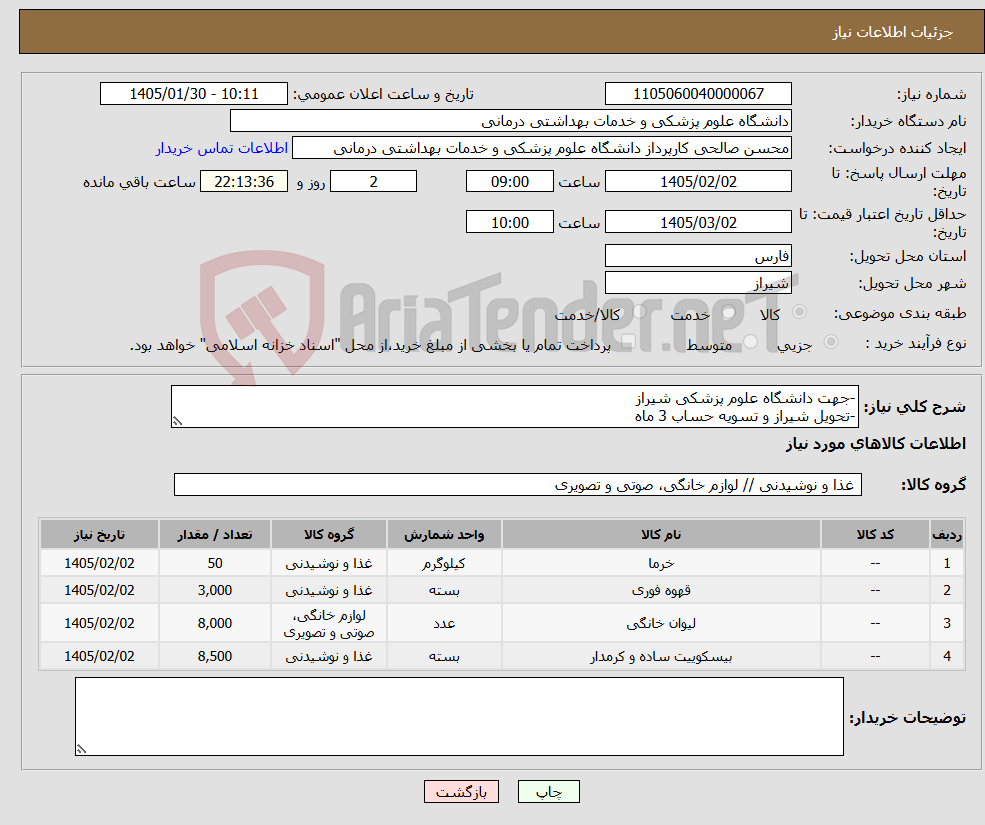
Task: Open اطلاعات تماس خریدار link
Action: [x=222, y=148]
